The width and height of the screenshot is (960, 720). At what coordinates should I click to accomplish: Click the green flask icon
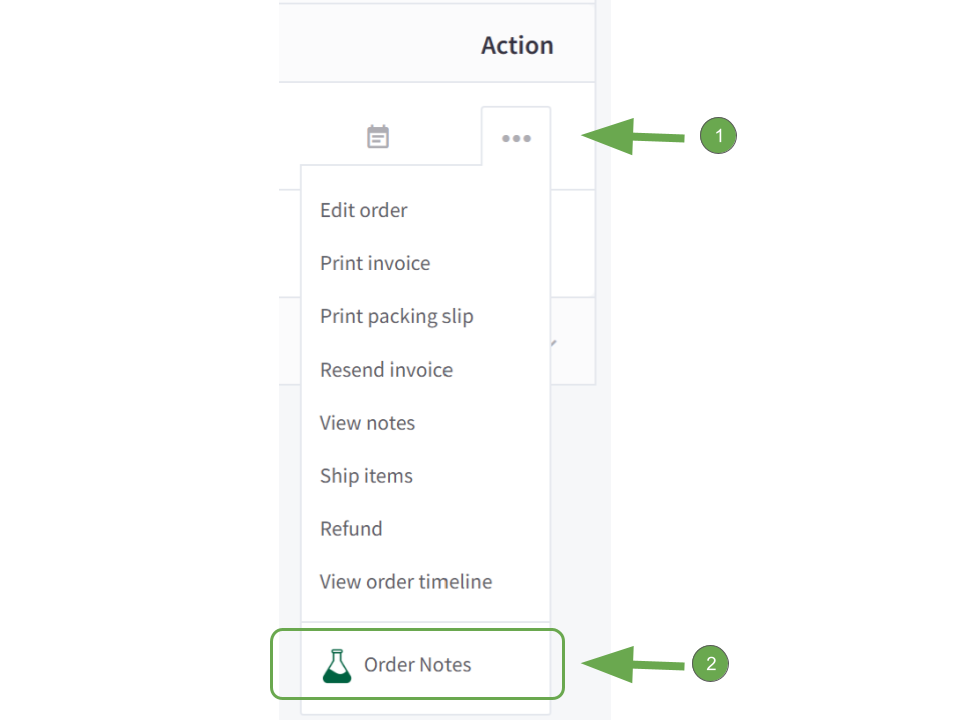(337, 666)
